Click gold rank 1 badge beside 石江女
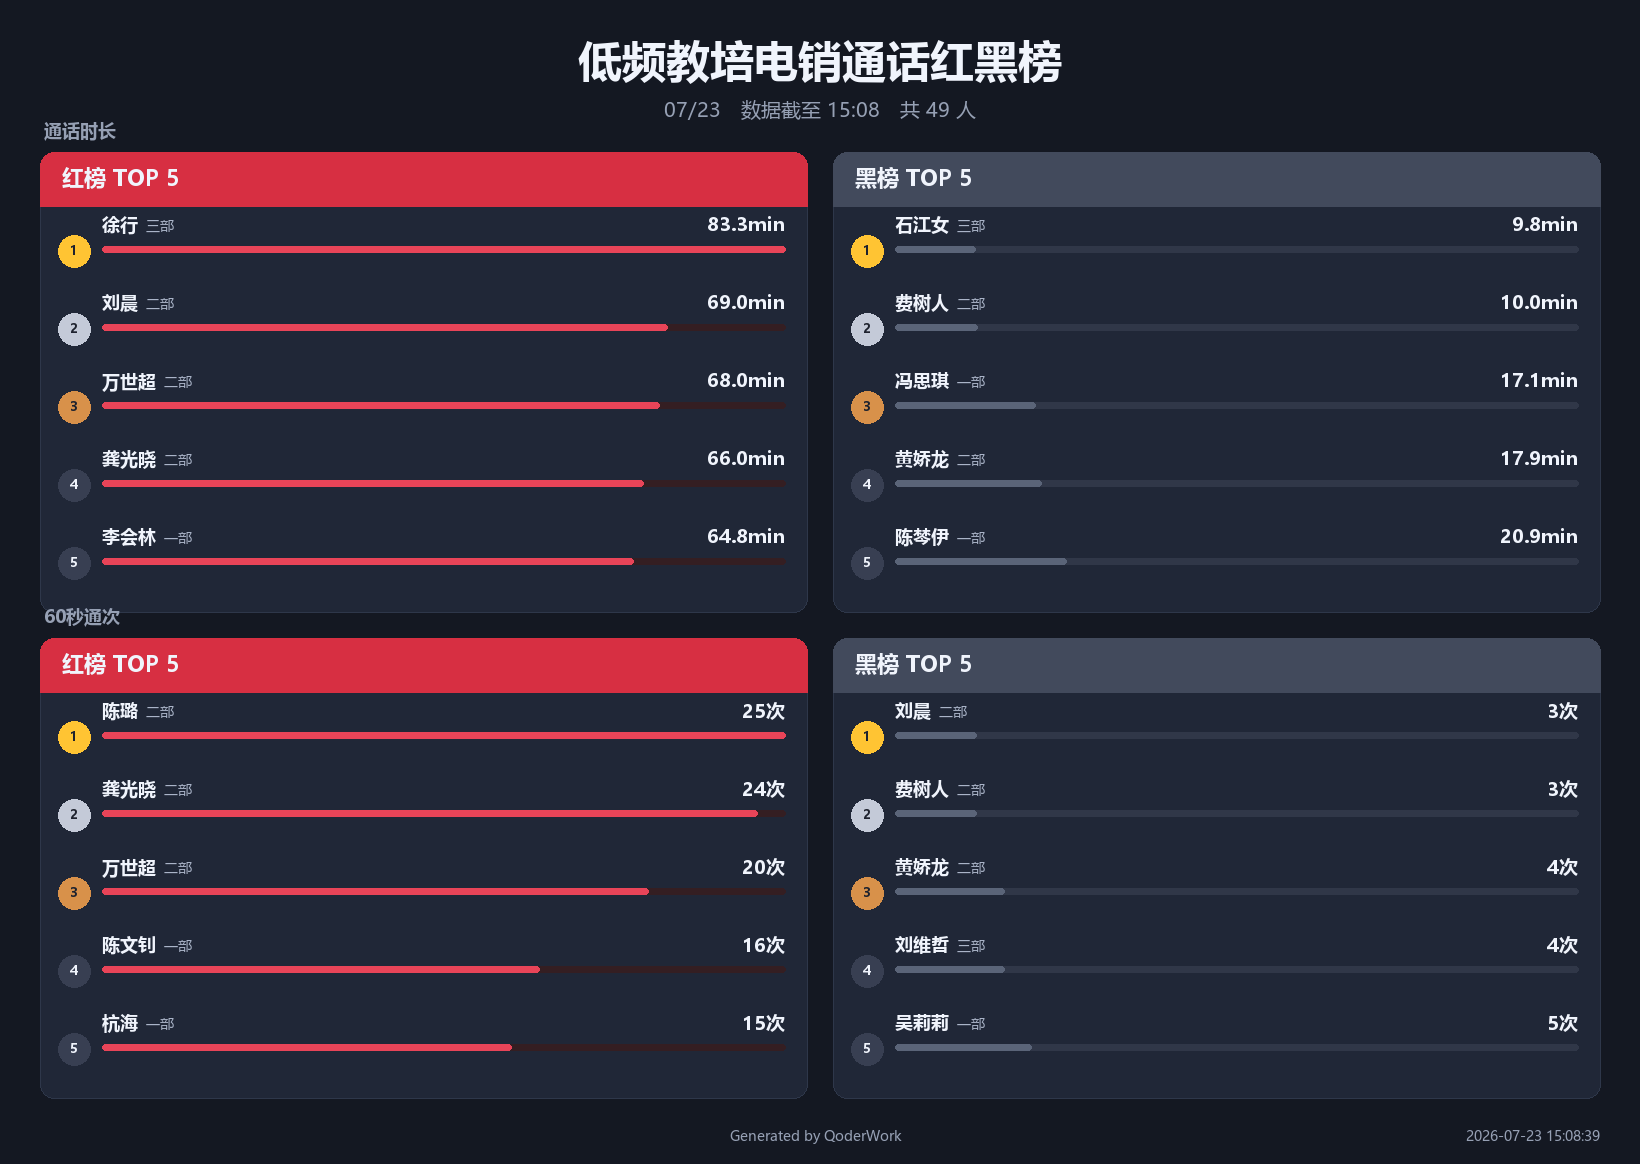The width and height of the screenshot is (1640, 1164). click(867, 251)
